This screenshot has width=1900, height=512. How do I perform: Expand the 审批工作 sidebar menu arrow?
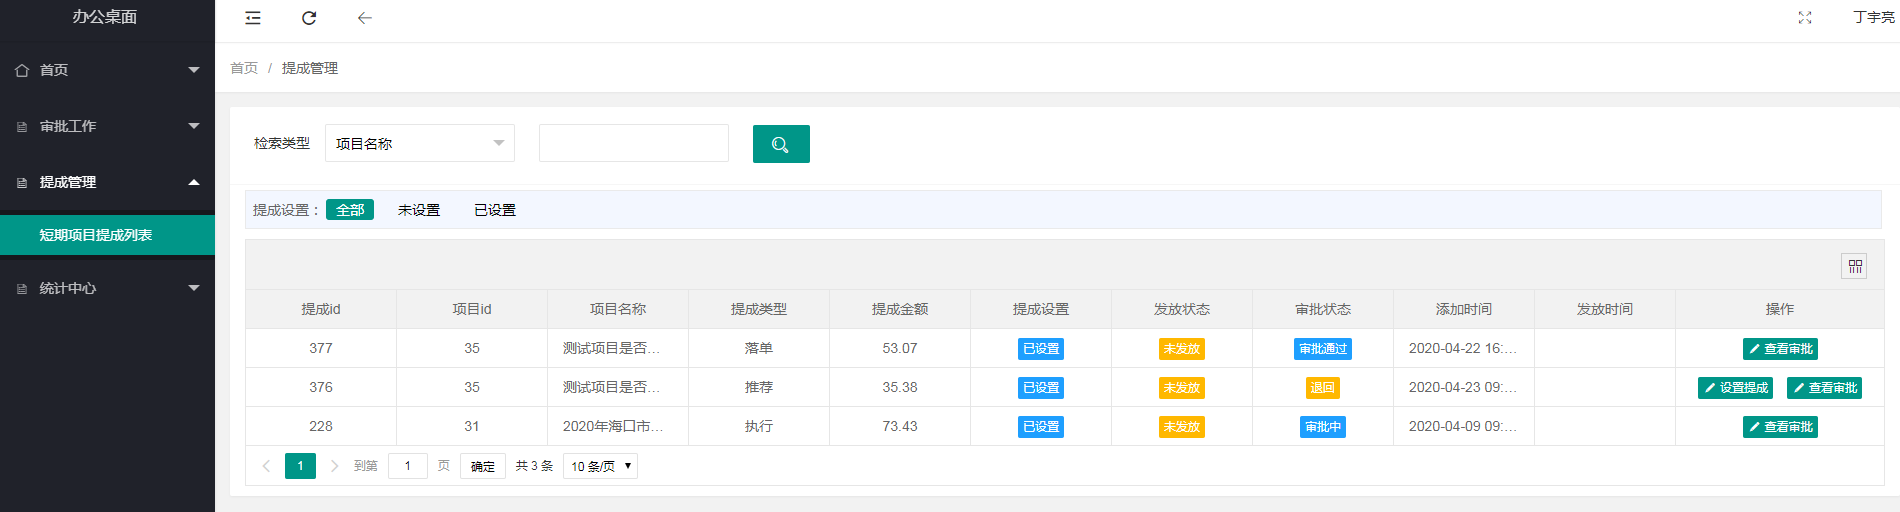pyautogui.click(x=194, y=126)
